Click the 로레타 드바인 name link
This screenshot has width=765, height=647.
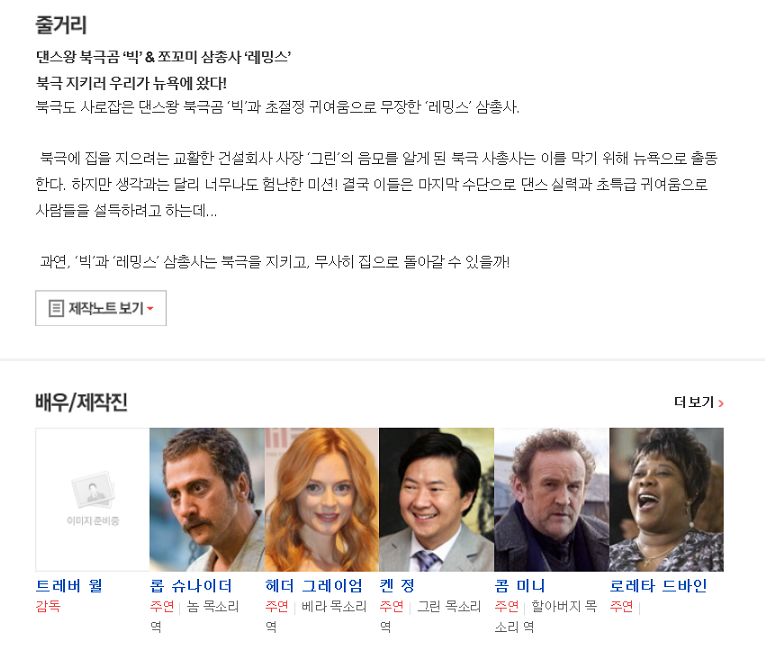[658, 586]
